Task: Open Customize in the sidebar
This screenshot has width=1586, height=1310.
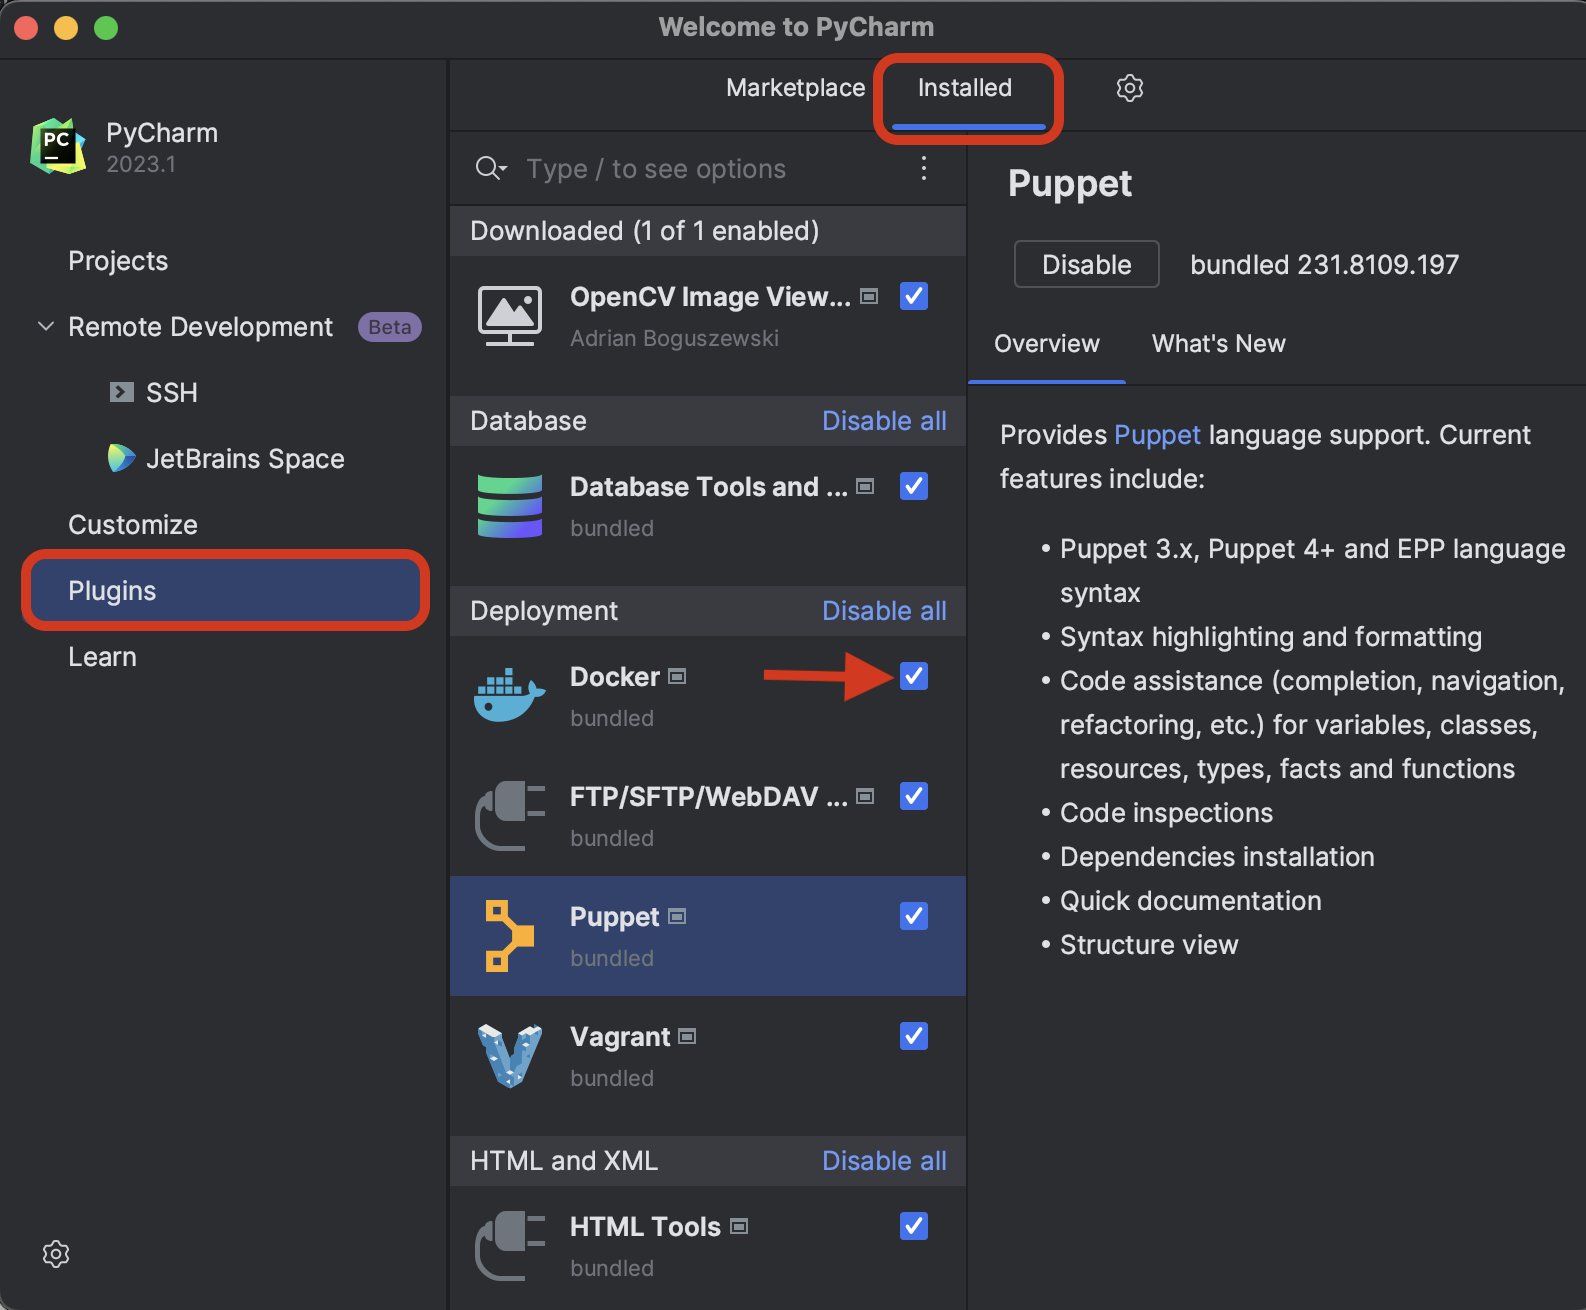Action: coord(133,525)
